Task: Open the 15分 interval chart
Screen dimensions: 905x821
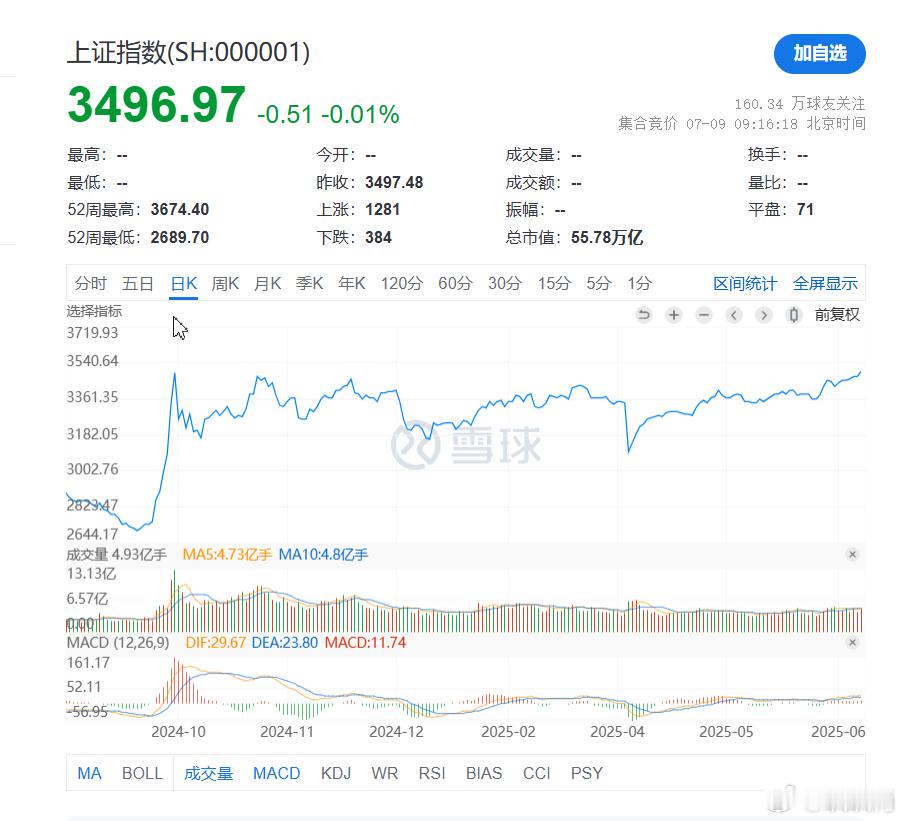Action: (554, 283)
